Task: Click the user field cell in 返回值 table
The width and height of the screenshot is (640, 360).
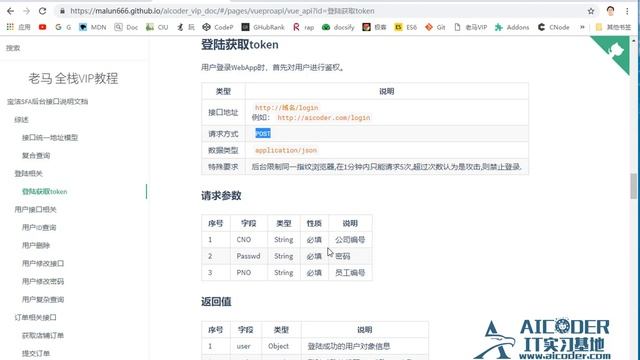Action: click(246, 346)
